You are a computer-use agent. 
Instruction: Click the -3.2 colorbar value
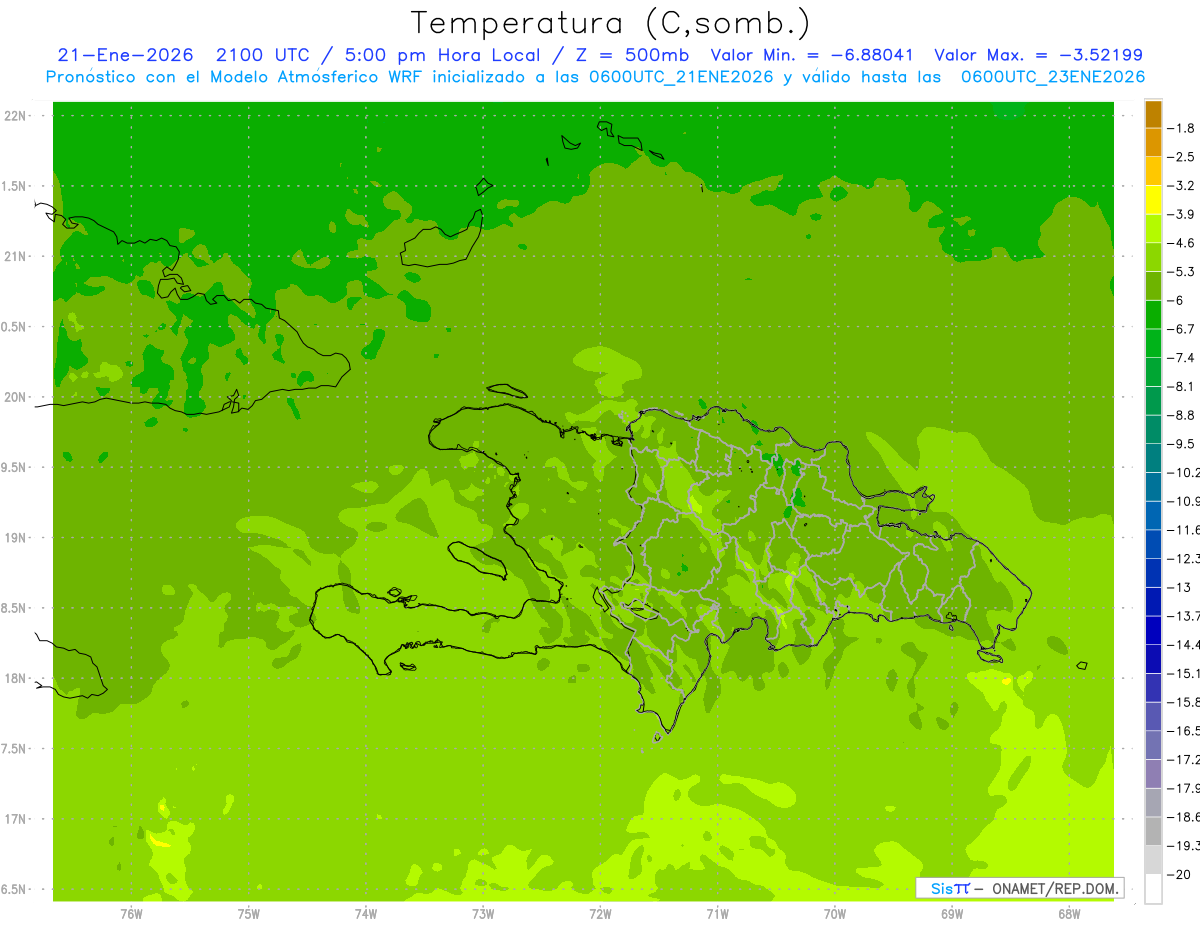click(x=1182, y=186)
